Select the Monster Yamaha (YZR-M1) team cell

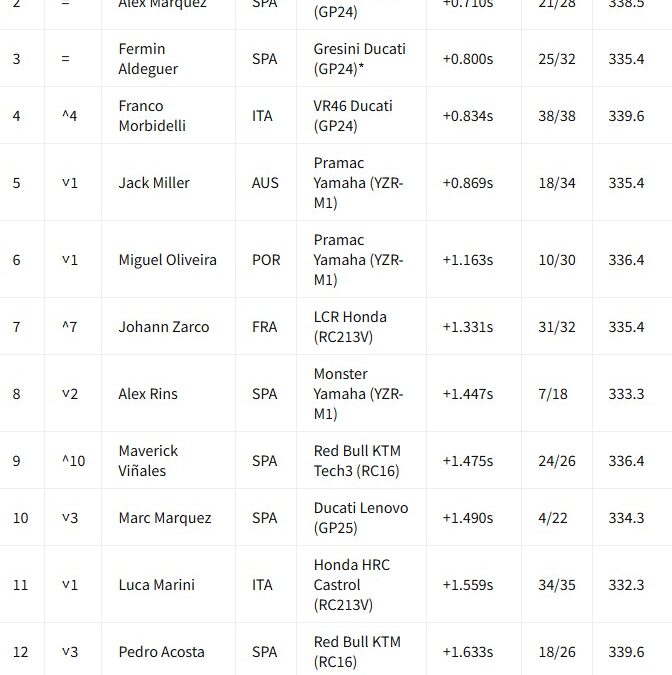pyautogui.click(x=358, y=394)
